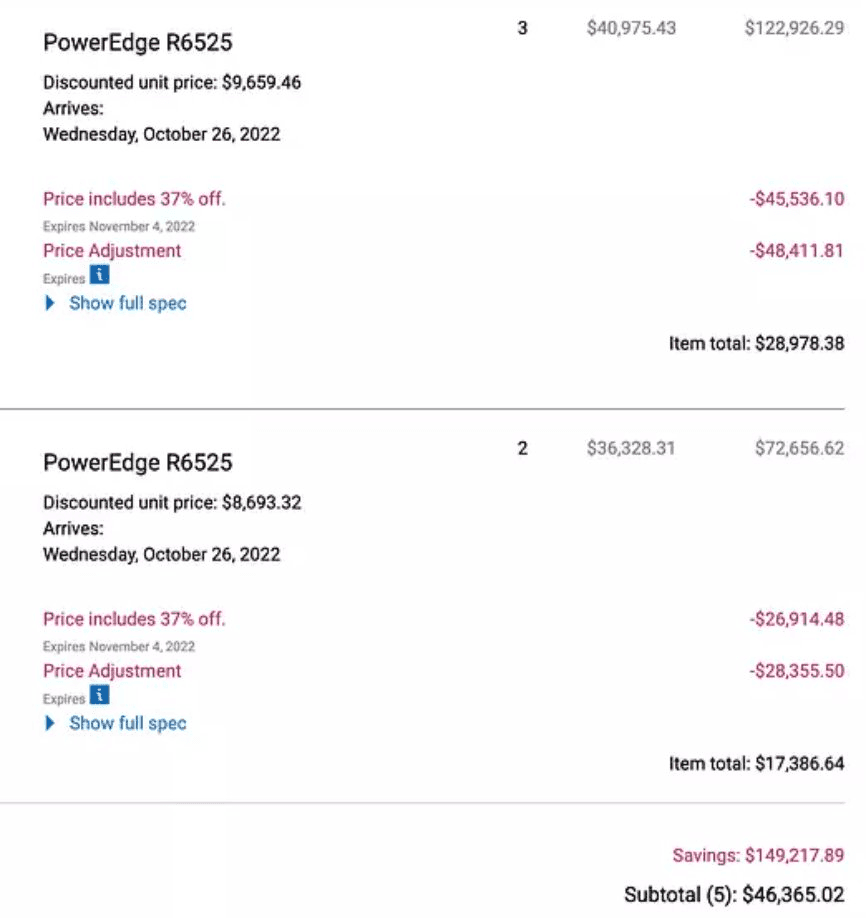Click the $72,656.62 list total

[799, 448]
